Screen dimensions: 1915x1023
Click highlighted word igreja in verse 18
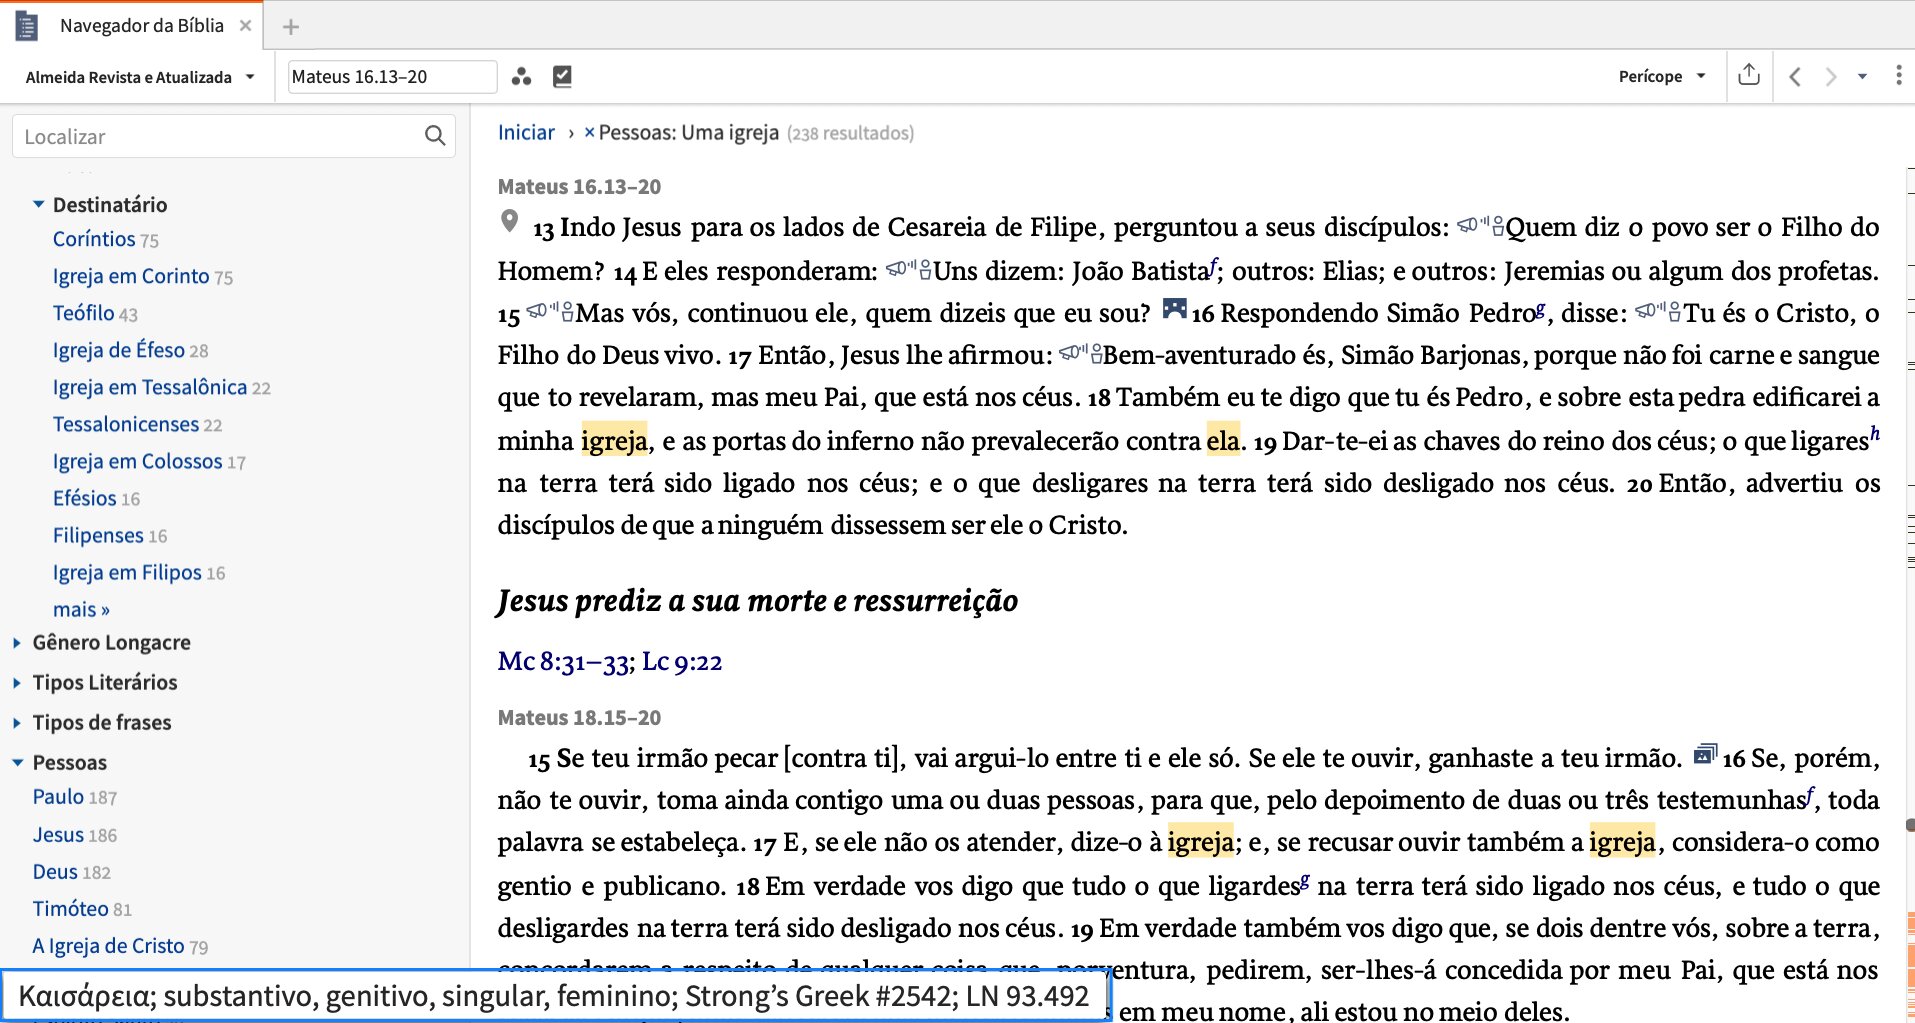(x=614, y=441)
